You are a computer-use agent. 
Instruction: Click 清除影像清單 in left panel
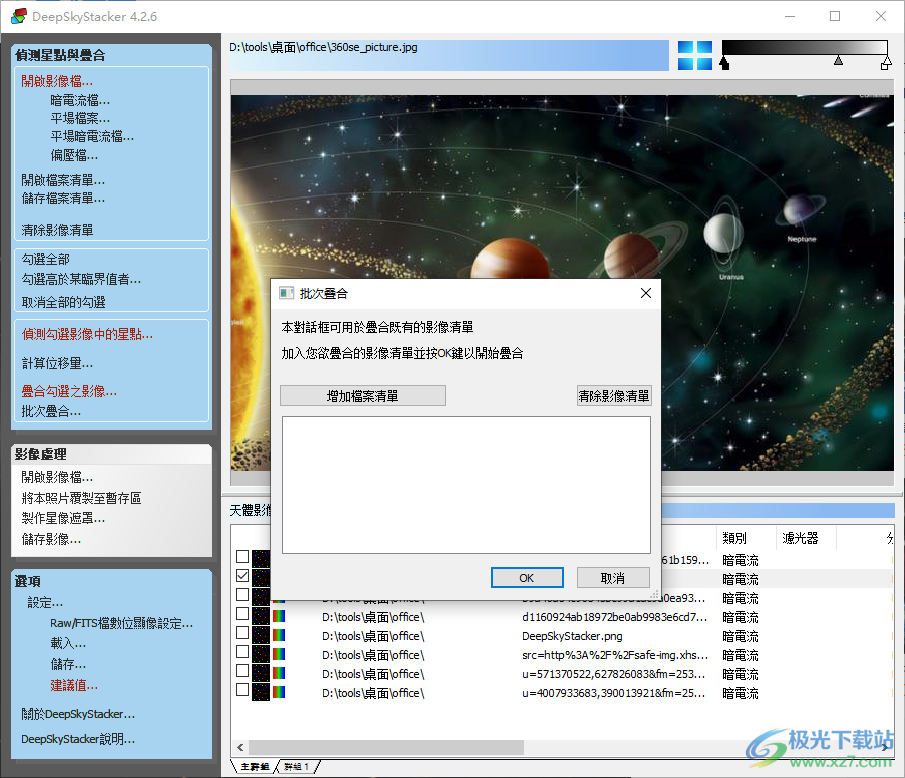pos(57,230)
